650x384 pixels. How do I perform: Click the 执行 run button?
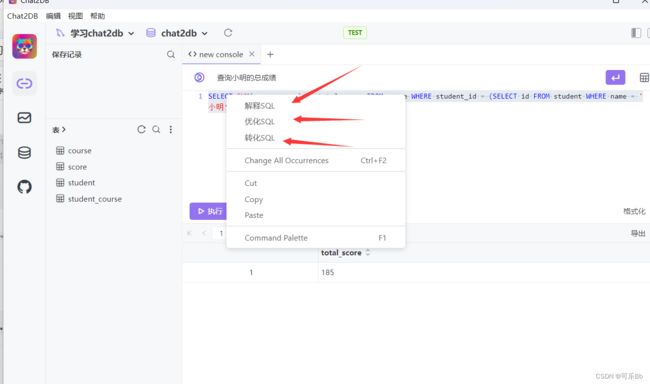pyautogui.click(x=209, y=211)
